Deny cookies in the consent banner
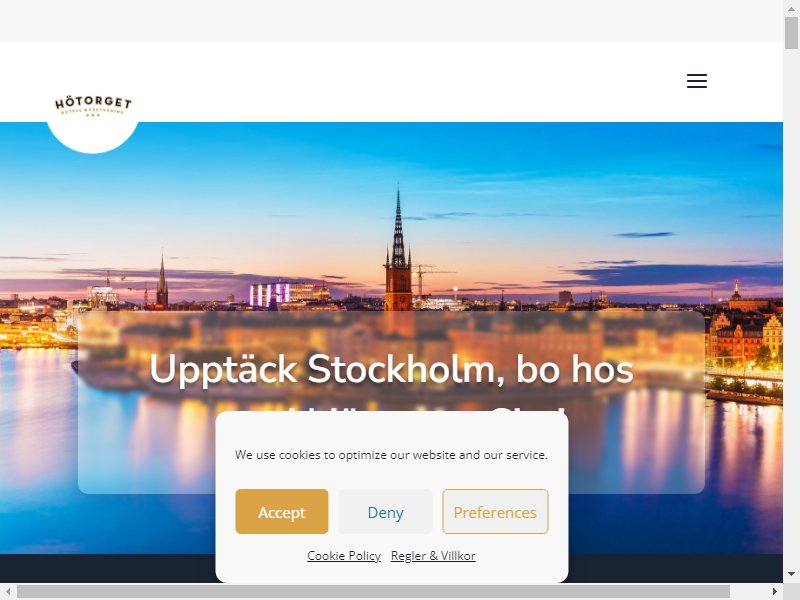 tap(385, 511)
